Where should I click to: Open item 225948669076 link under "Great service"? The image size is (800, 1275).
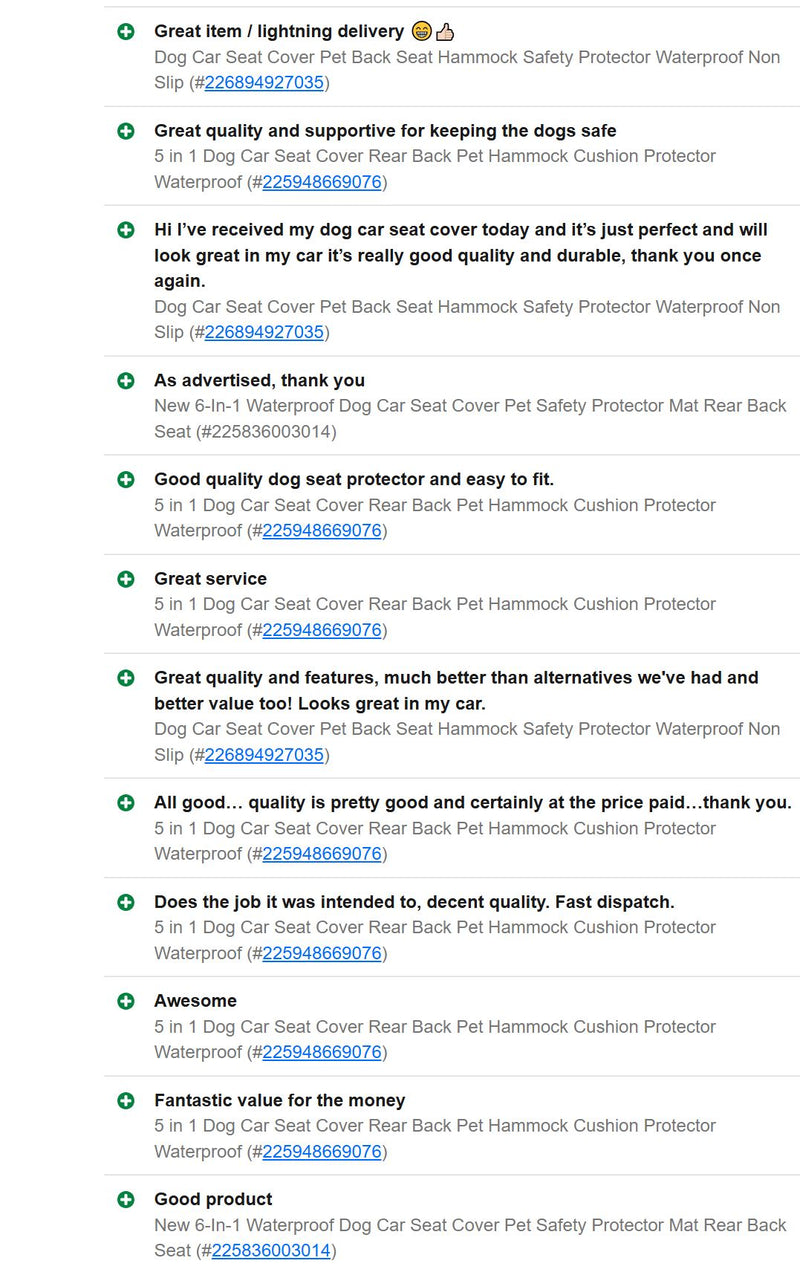click(322, 630)
